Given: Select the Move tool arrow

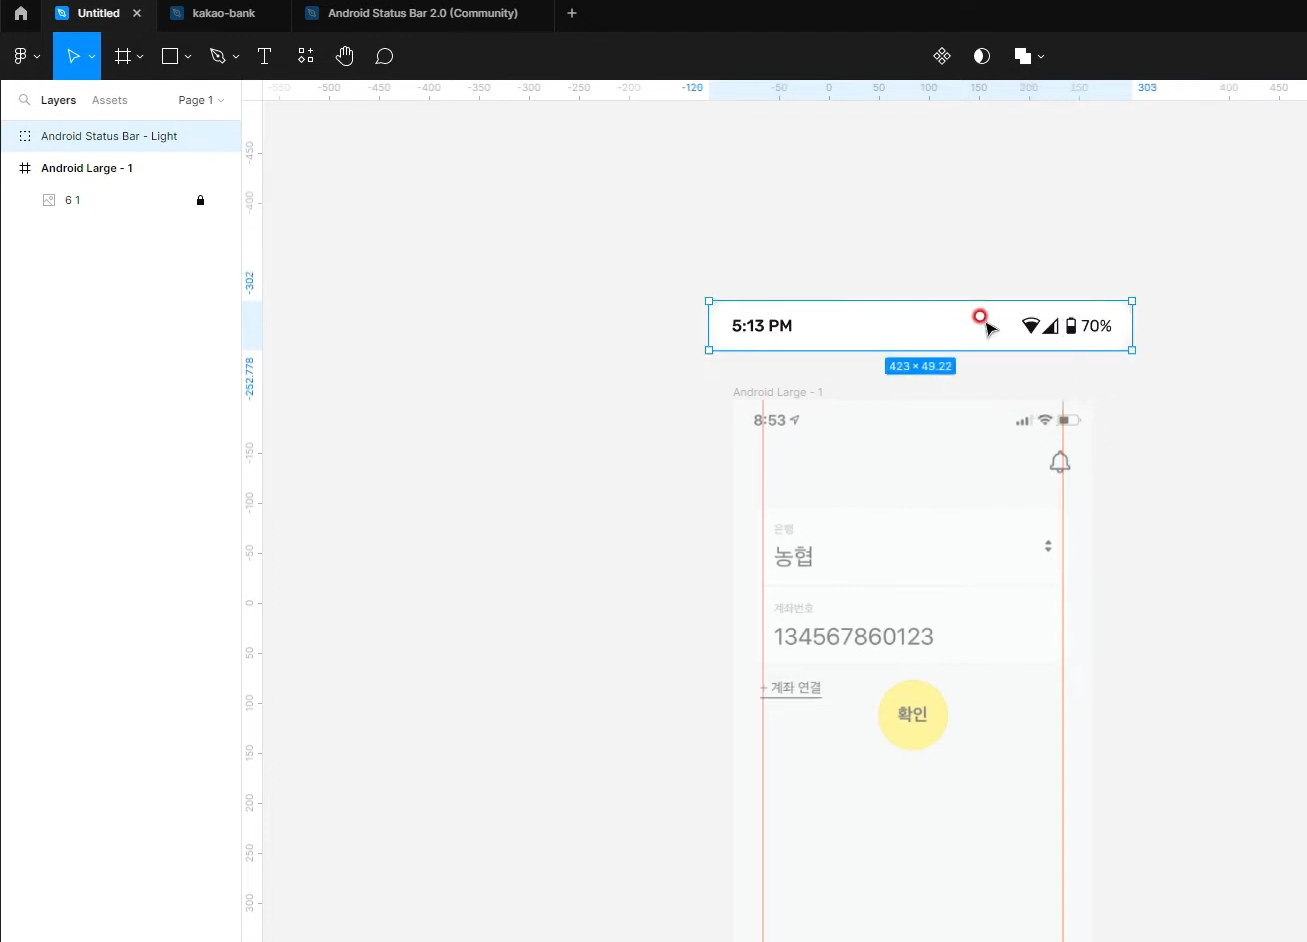Looking at the screenshot, I should click(72, 56).
